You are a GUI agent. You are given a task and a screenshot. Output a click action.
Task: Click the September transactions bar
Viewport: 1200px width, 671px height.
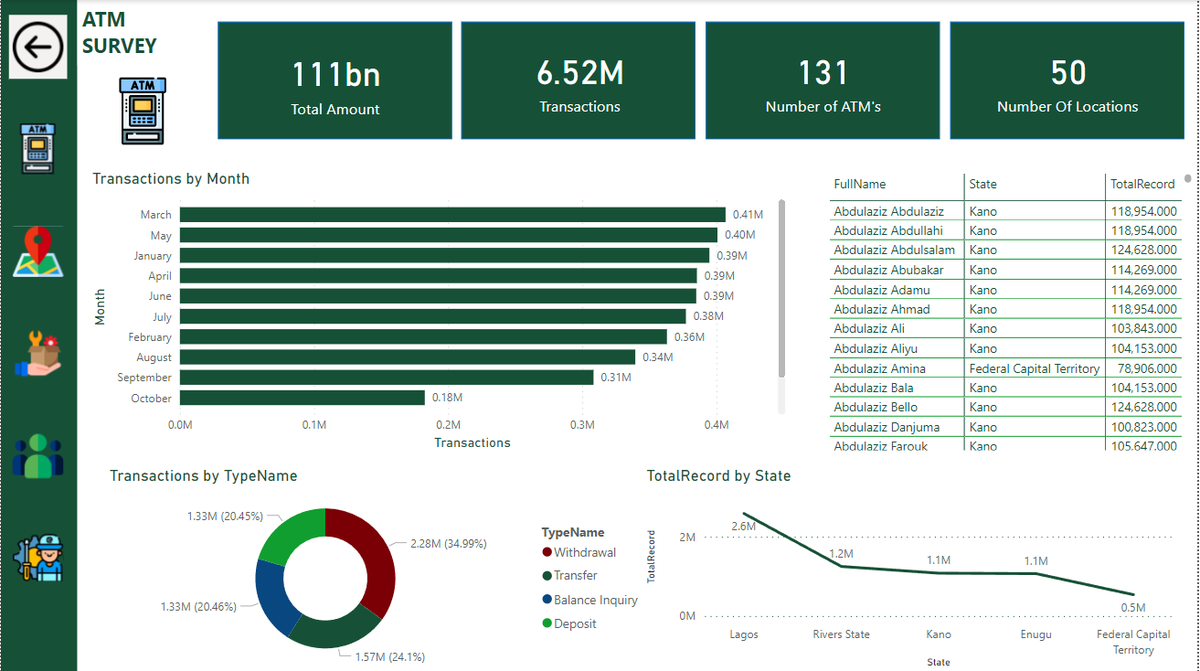pos(387,377)
